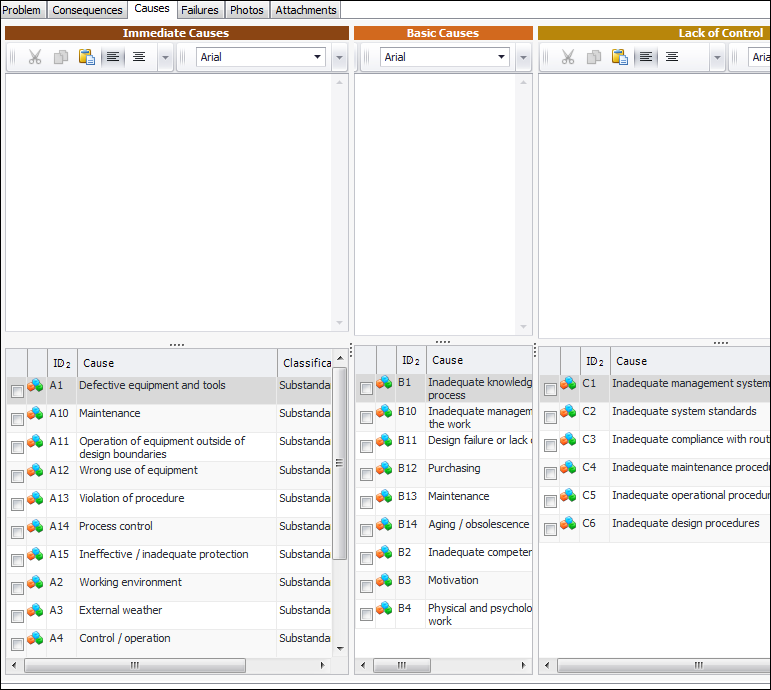Click Cut icon in Immediate Causes toolbar

tap(35, 57)
